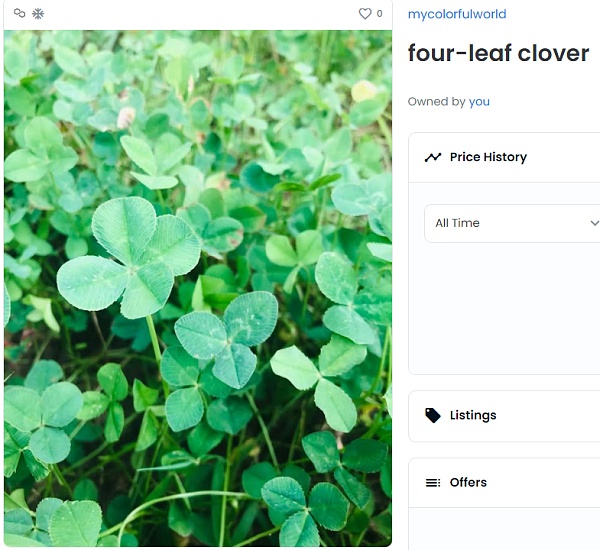Click the empty price history chart area
This screenshot has width=600, height=550.
[512, 308]
